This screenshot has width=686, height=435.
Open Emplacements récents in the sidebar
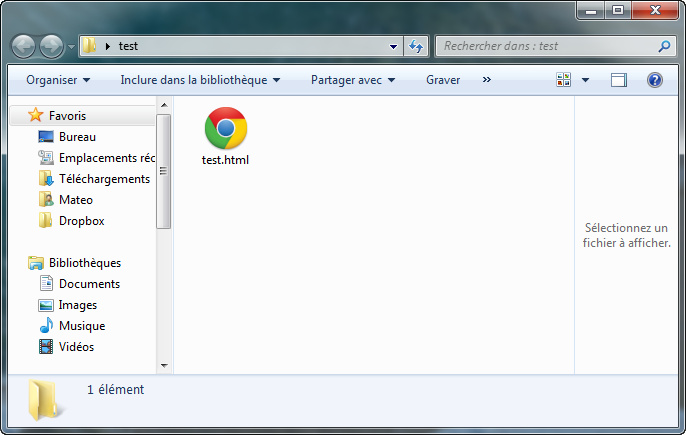107,158
